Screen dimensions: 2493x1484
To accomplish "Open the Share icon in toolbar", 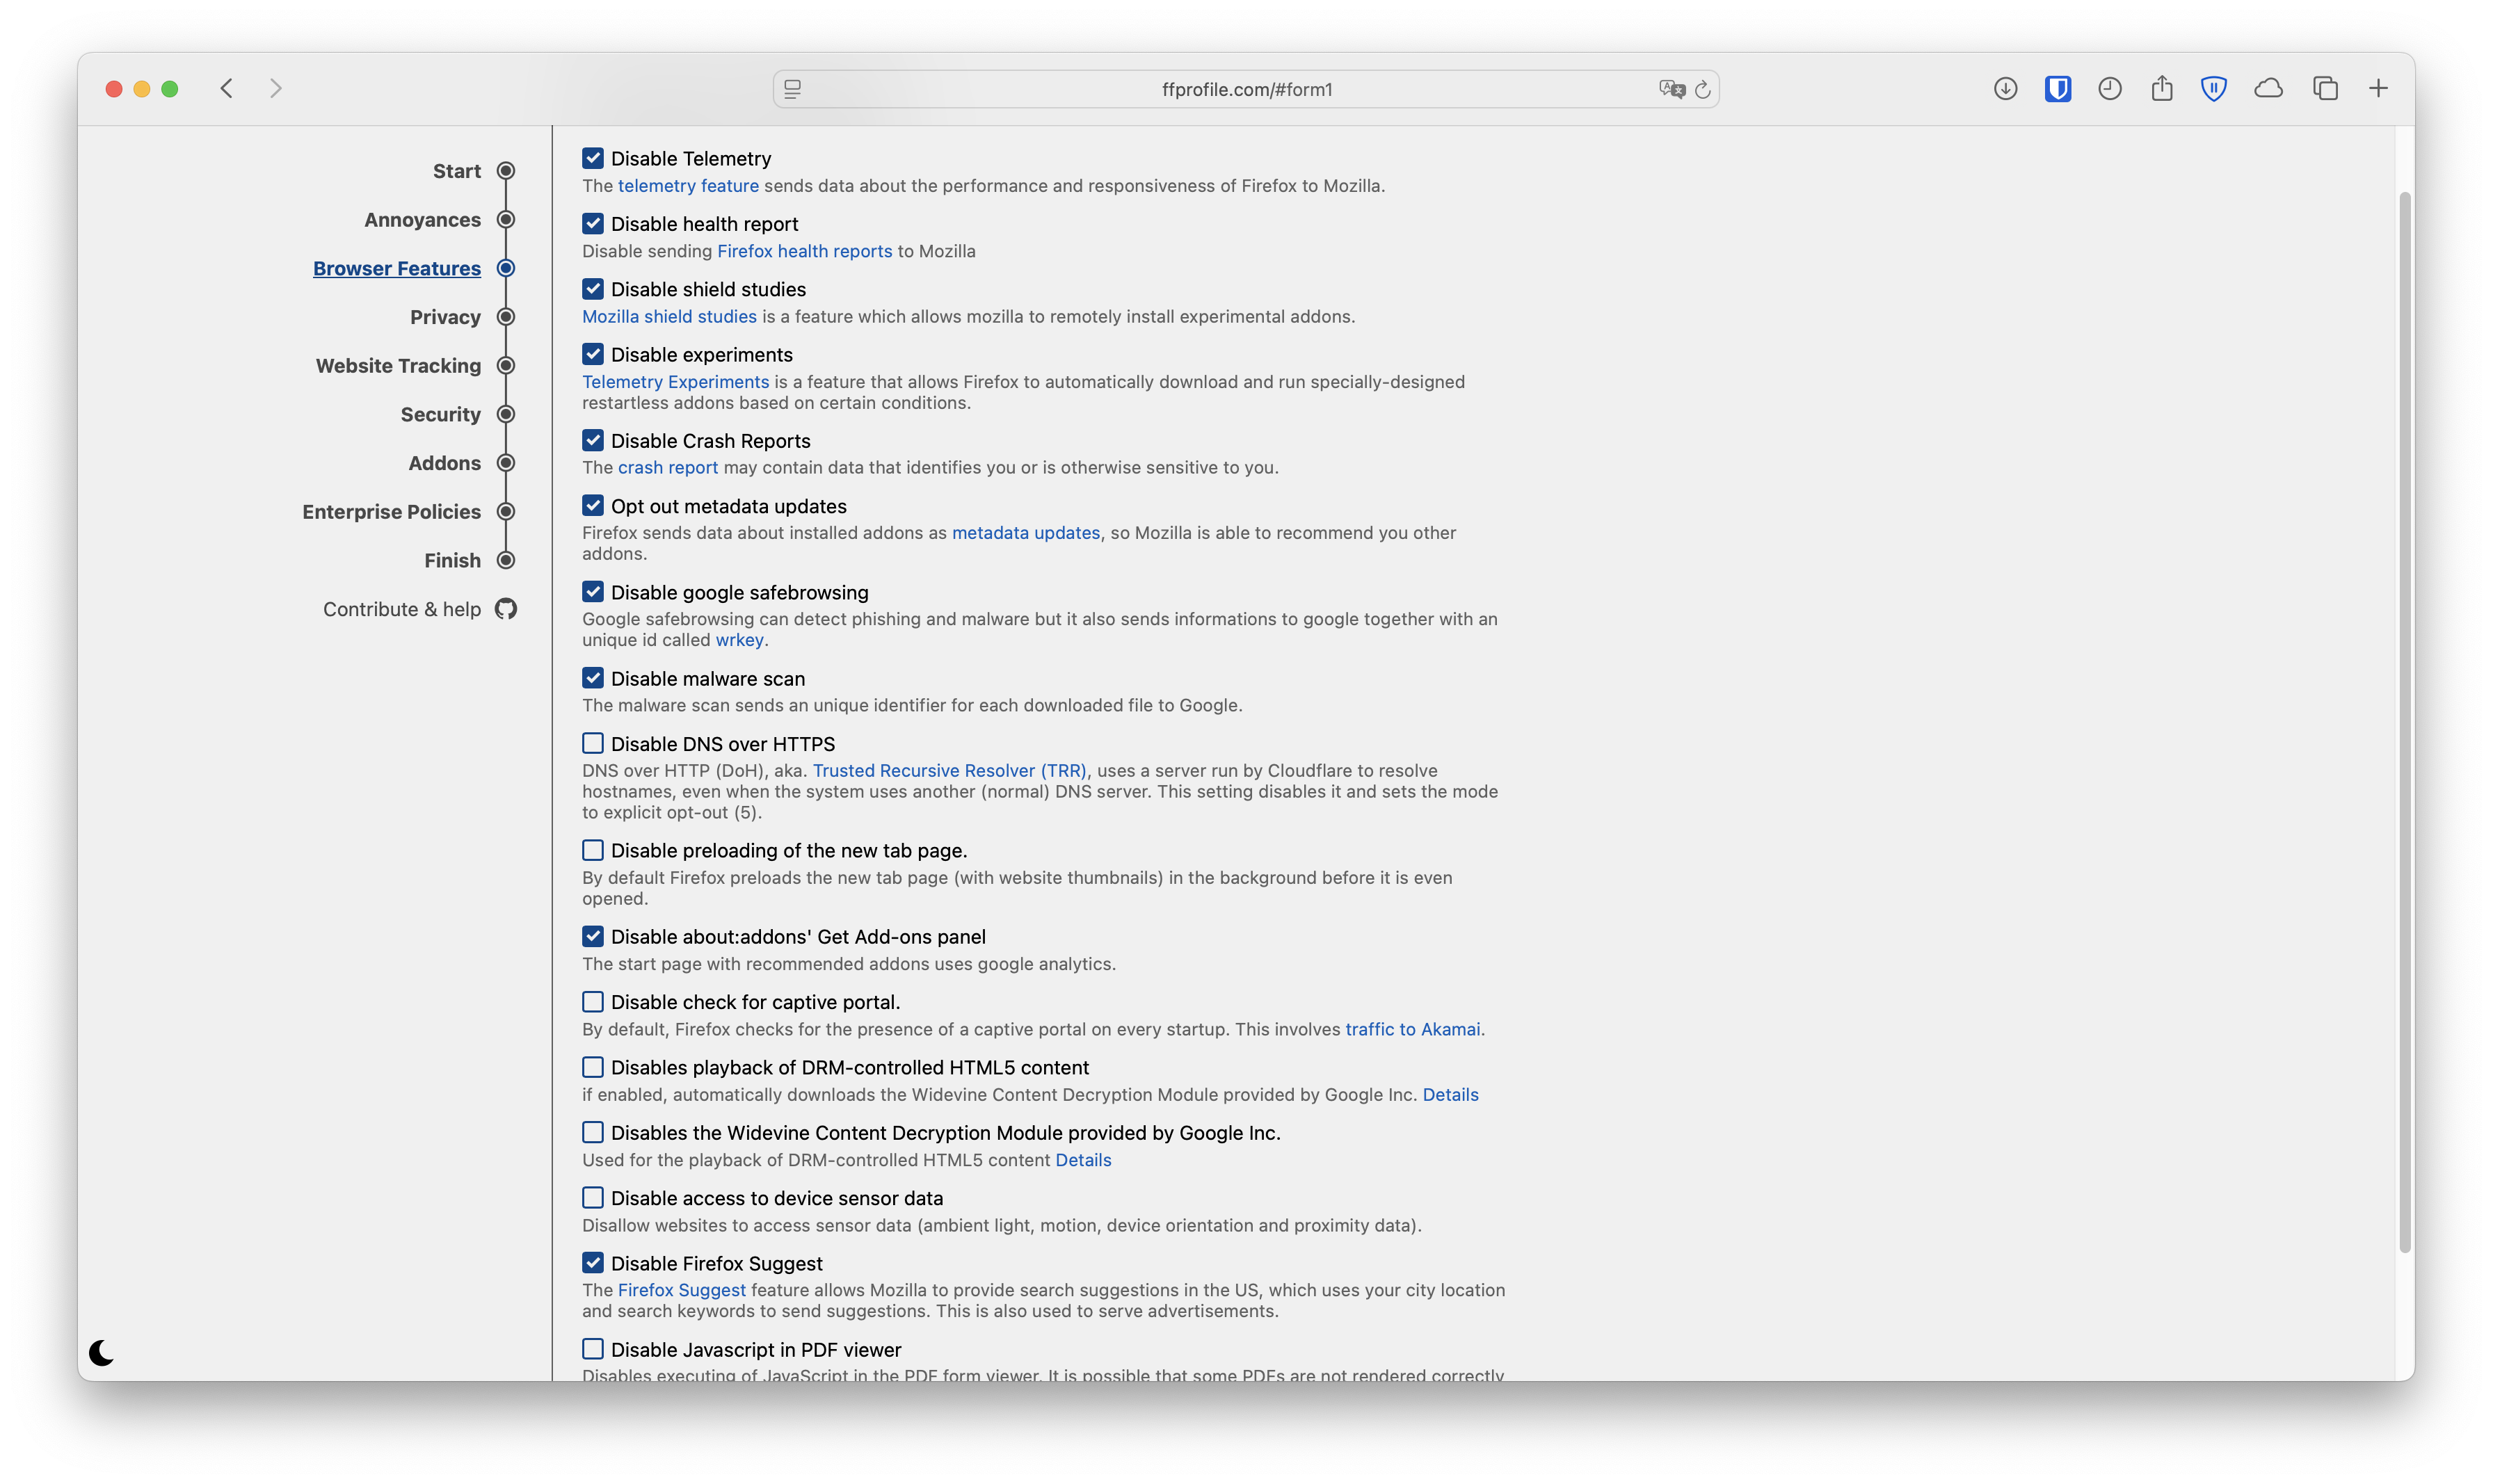I will click(x=2162, y=88).
